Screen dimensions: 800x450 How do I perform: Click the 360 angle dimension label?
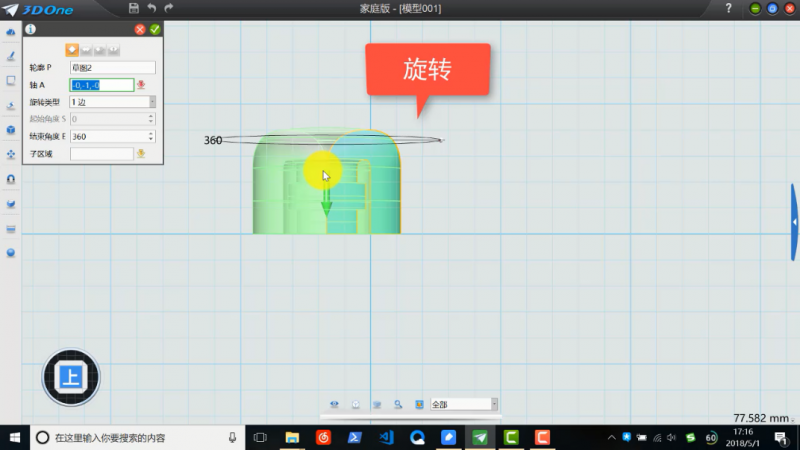pyautogui.click(x=213, y=140)
